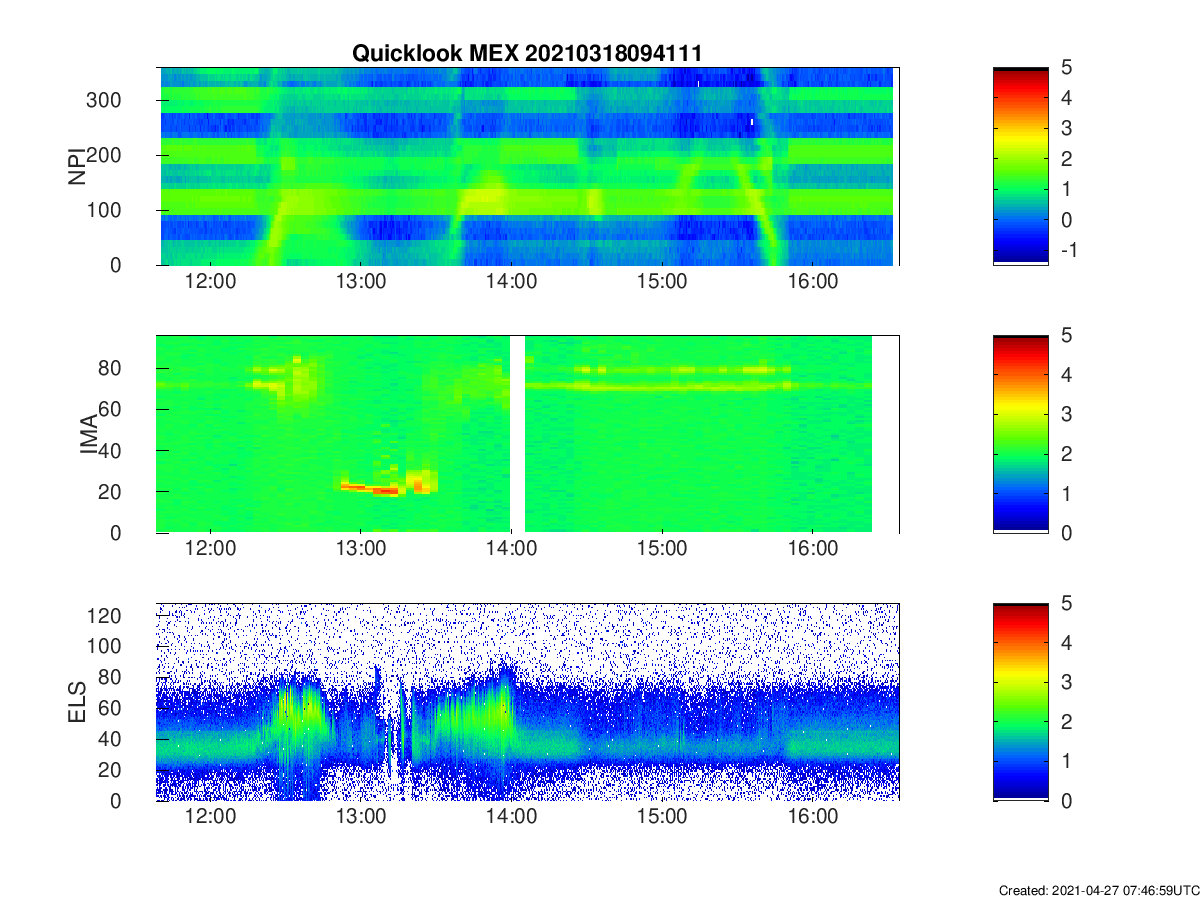Select the IMA y-axis label
1200x900 pixels.
coord(89,434)
